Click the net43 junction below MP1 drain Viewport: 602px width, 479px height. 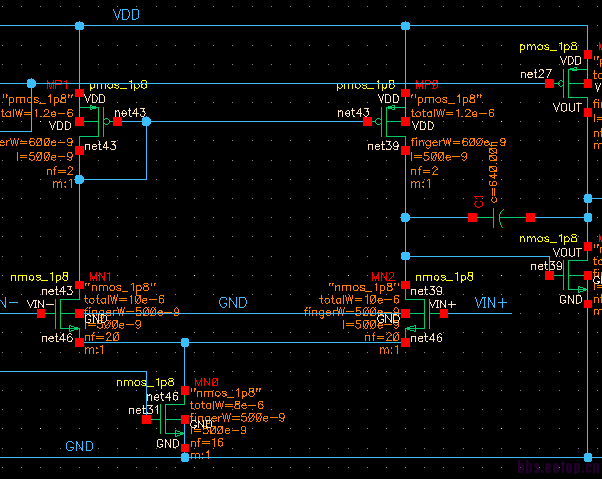[79, 179]
